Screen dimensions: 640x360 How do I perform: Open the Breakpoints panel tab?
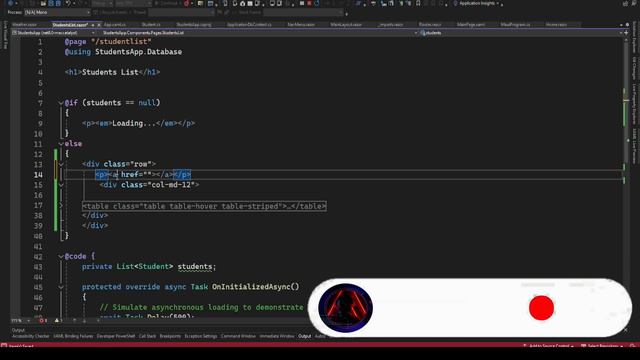170,336
